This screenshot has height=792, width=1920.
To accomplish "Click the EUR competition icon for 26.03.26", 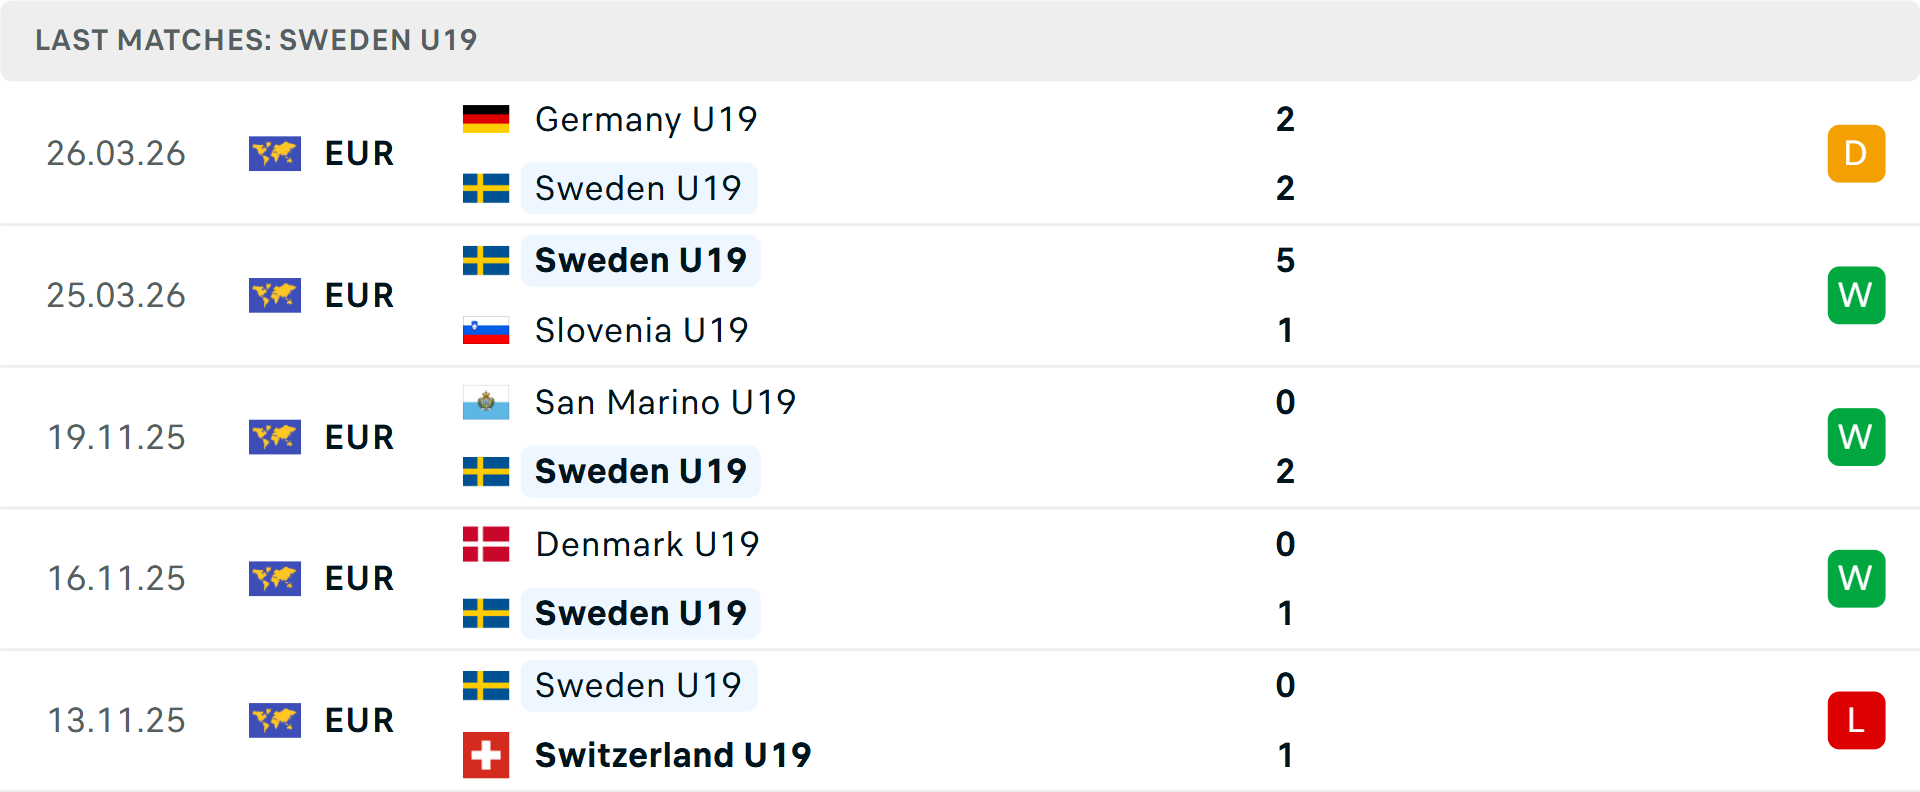I will click(x=275, y=154).
